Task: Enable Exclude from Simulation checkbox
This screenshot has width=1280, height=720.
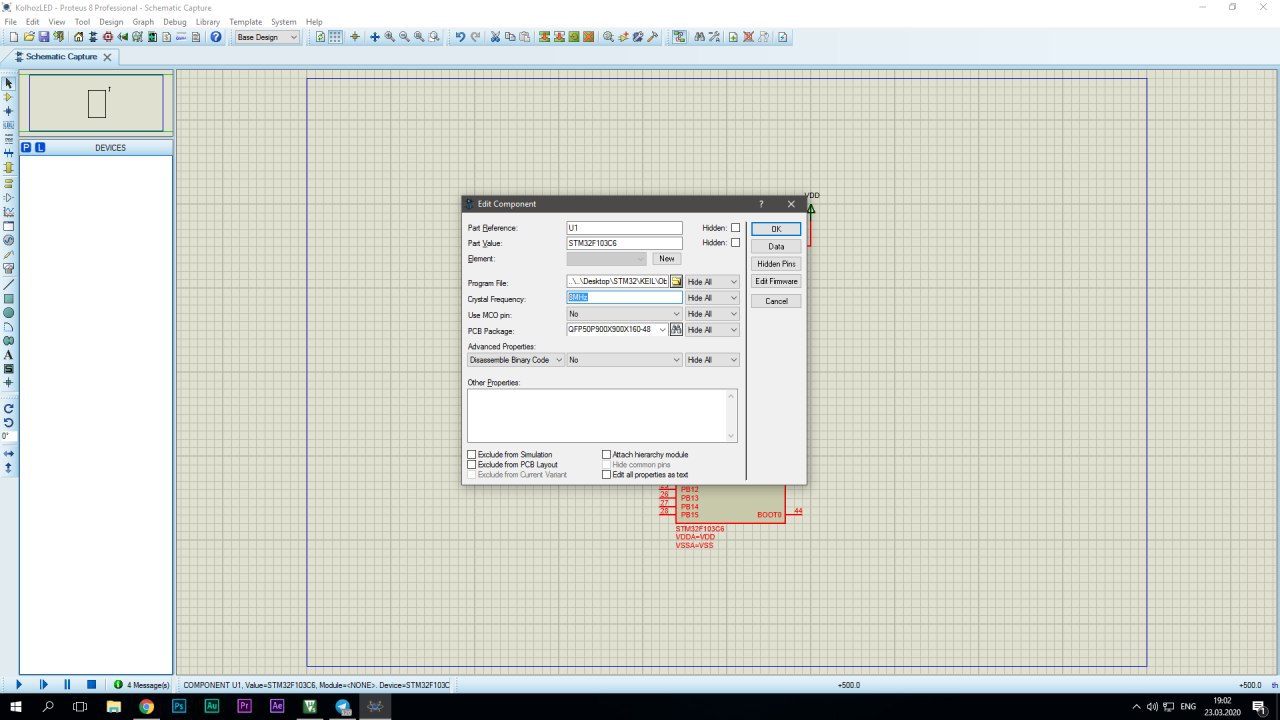Action: (x=472, y=454)
